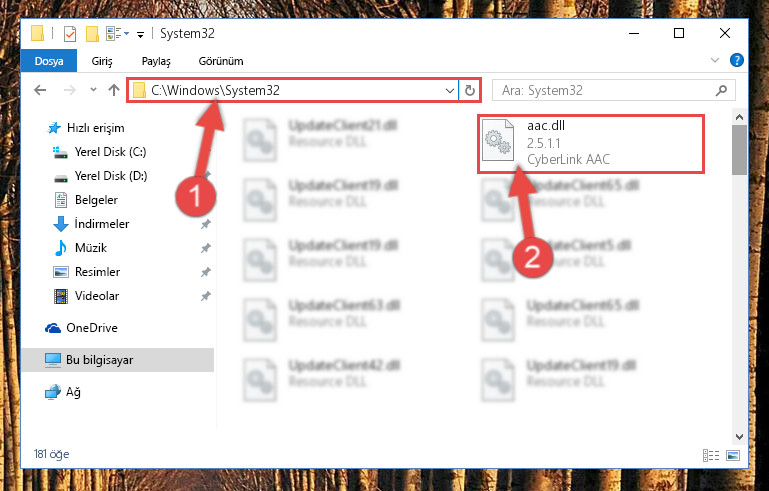Screen dimensions: 769x491
Task: Open the Görünüm ribbon tab
Action: (221, 61)
